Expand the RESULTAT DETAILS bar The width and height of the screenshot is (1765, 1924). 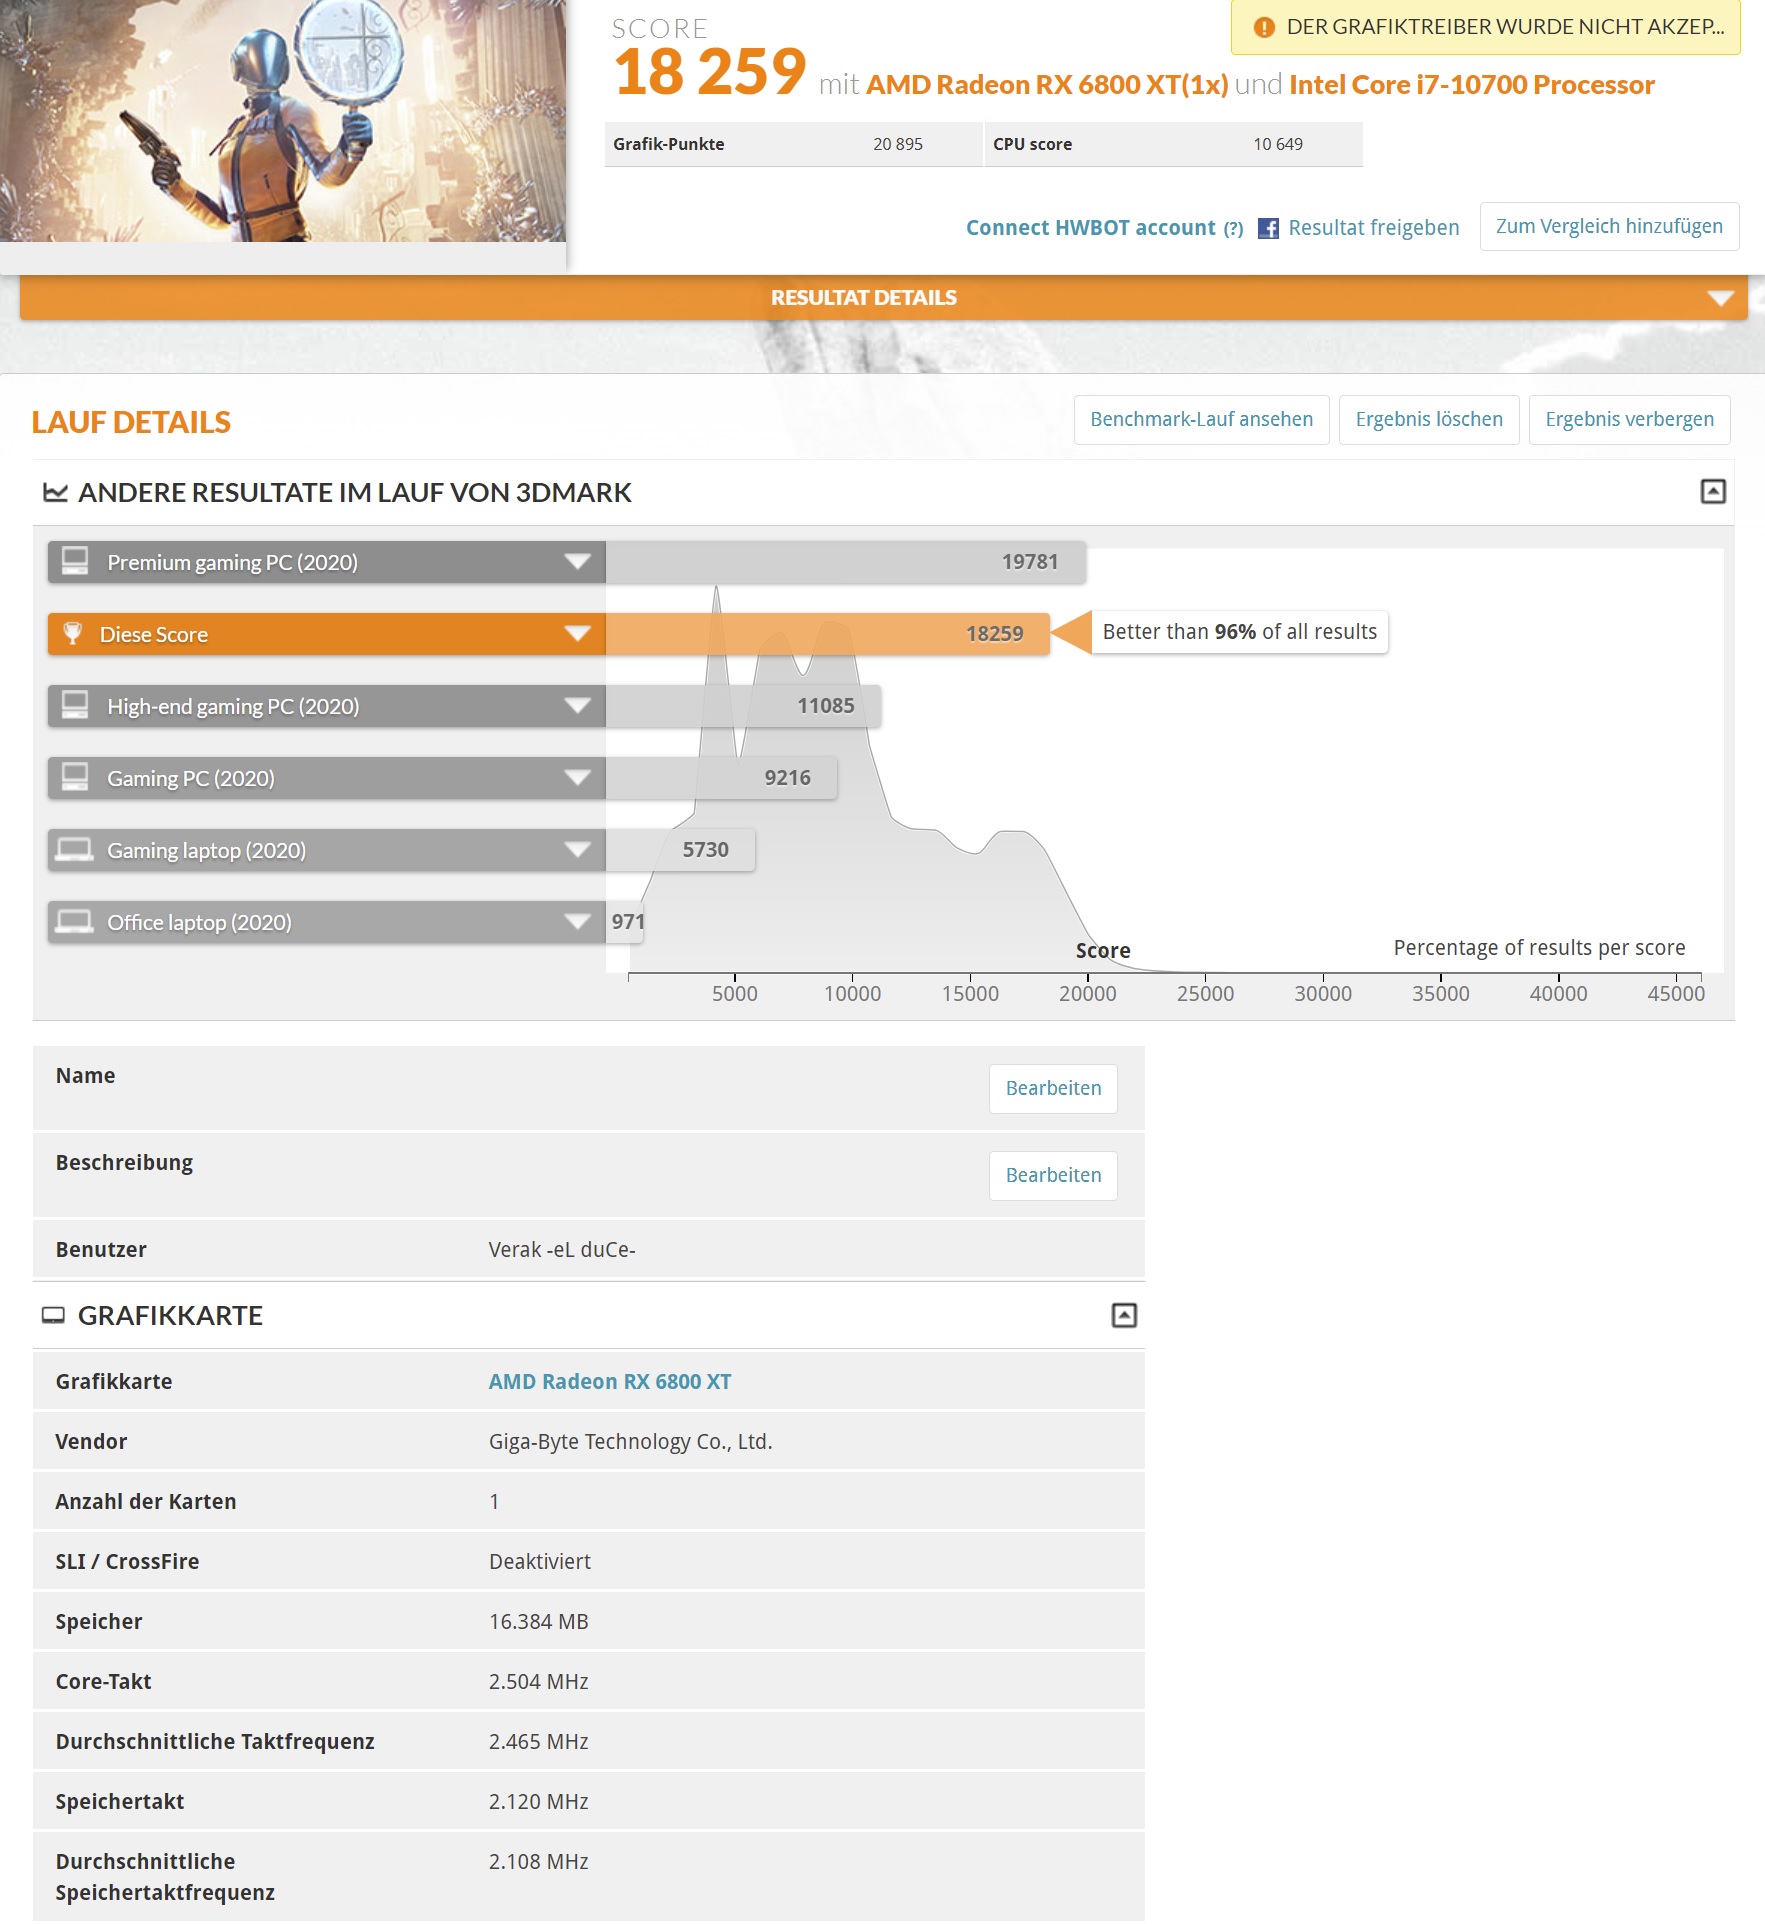1719,297
